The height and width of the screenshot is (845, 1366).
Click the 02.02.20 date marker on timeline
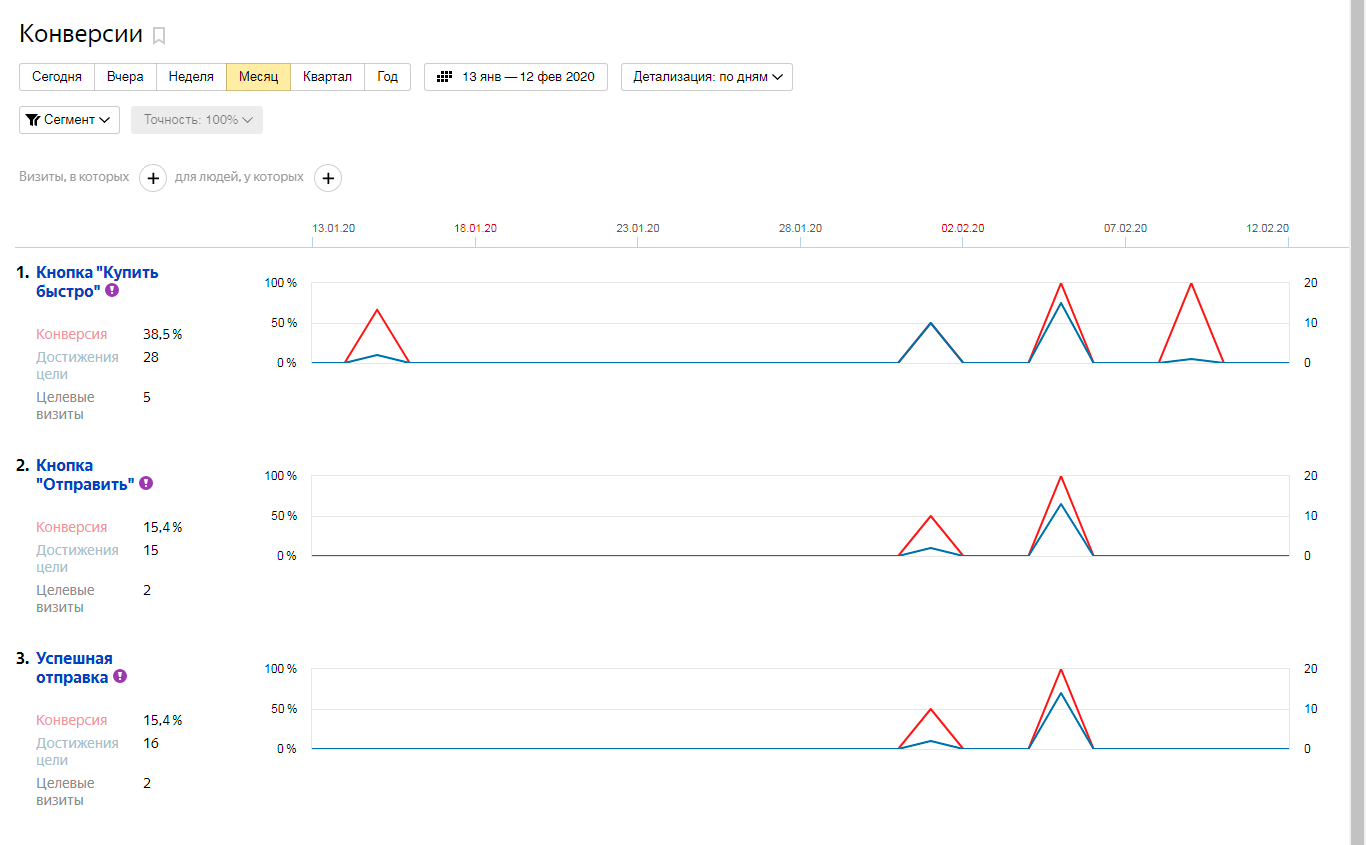point(962,228)
